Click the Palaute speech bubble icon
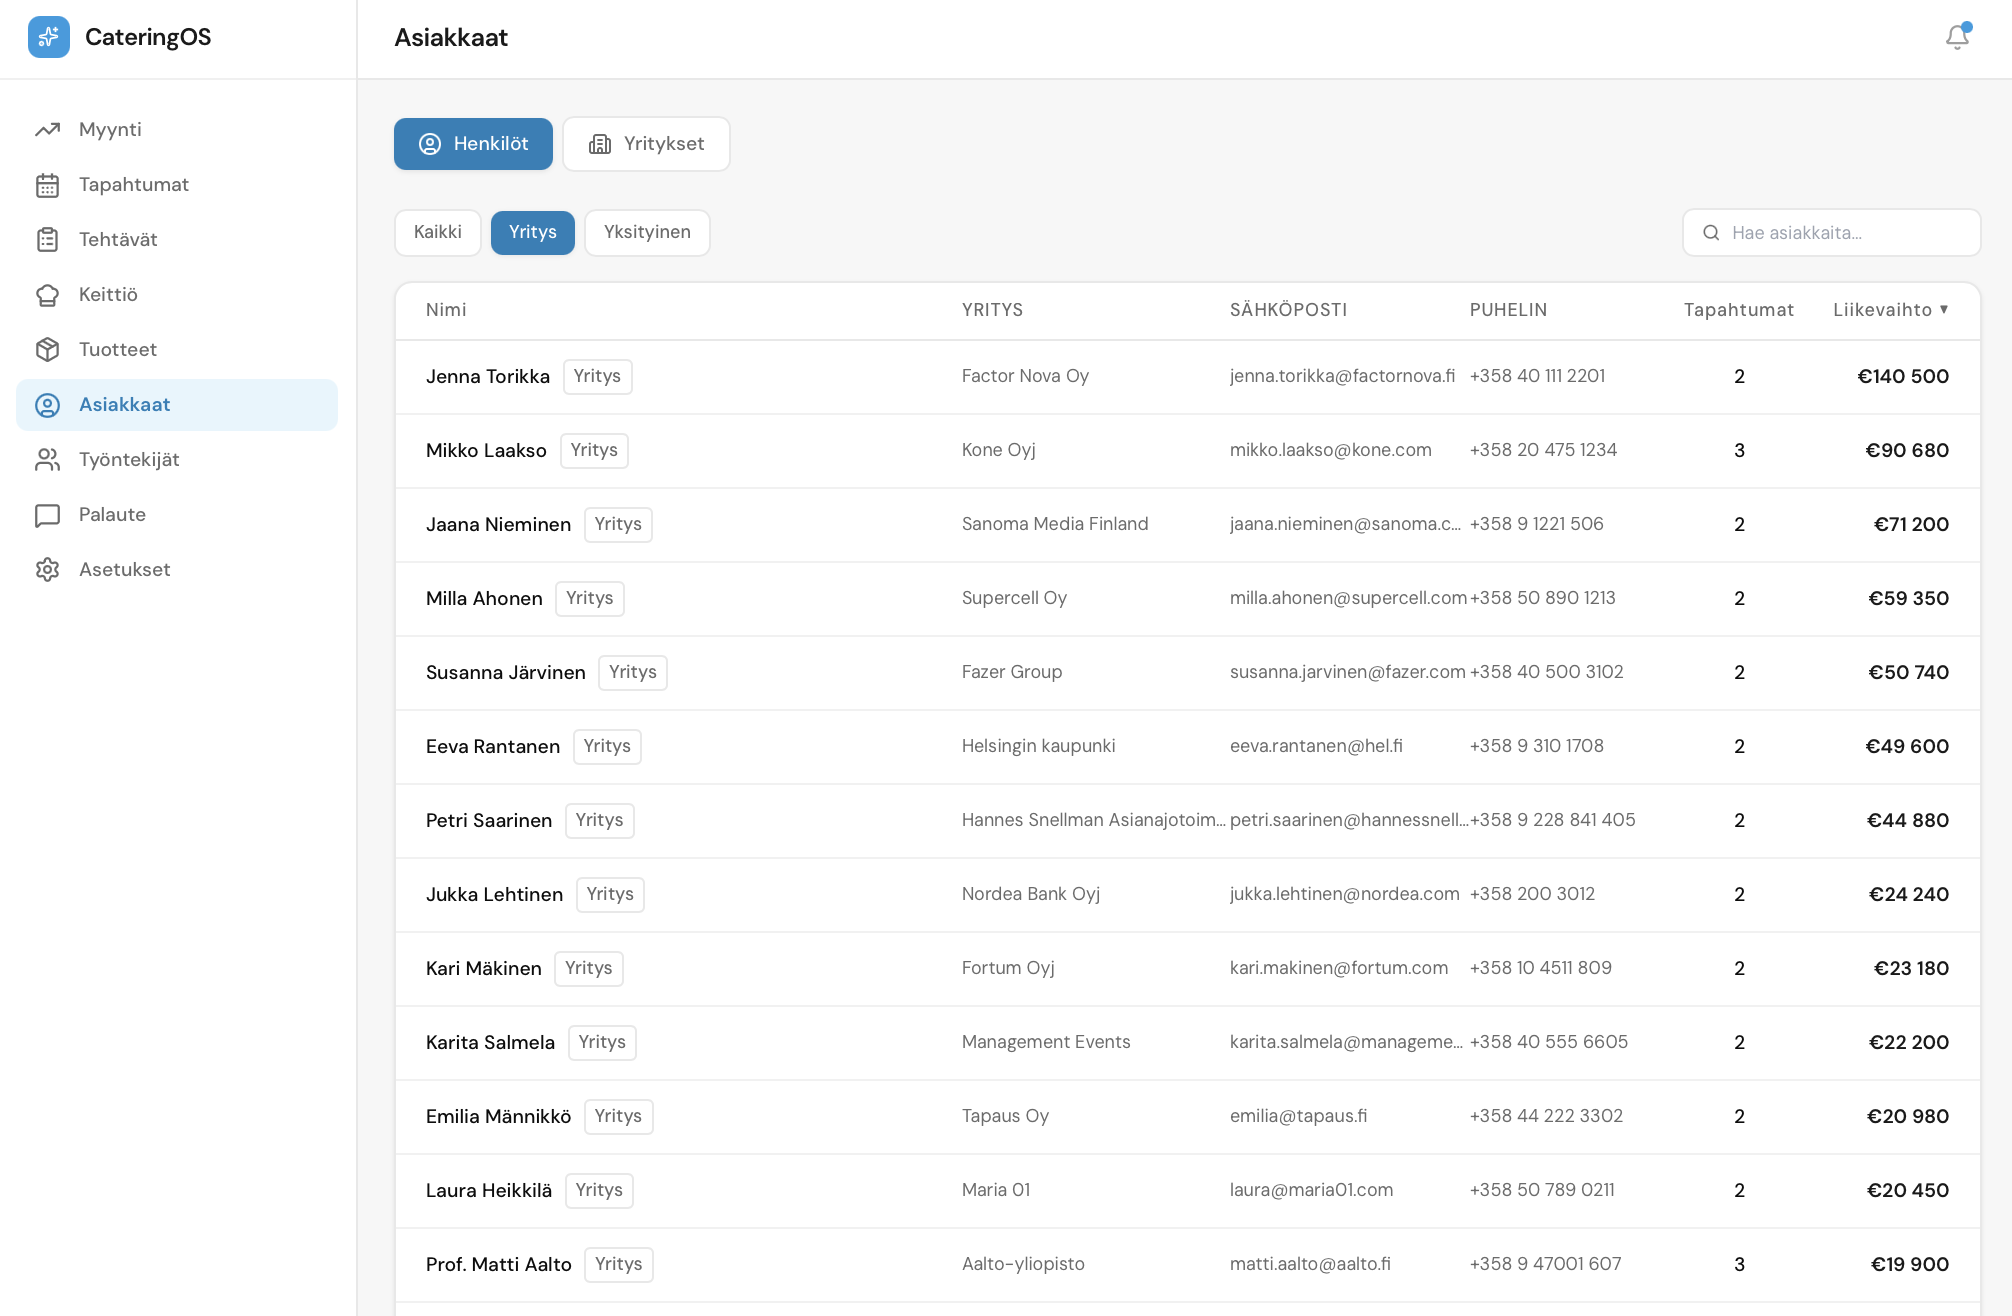The width and height of the screenshot is (2012, 1316). click(x=48, y=515)
